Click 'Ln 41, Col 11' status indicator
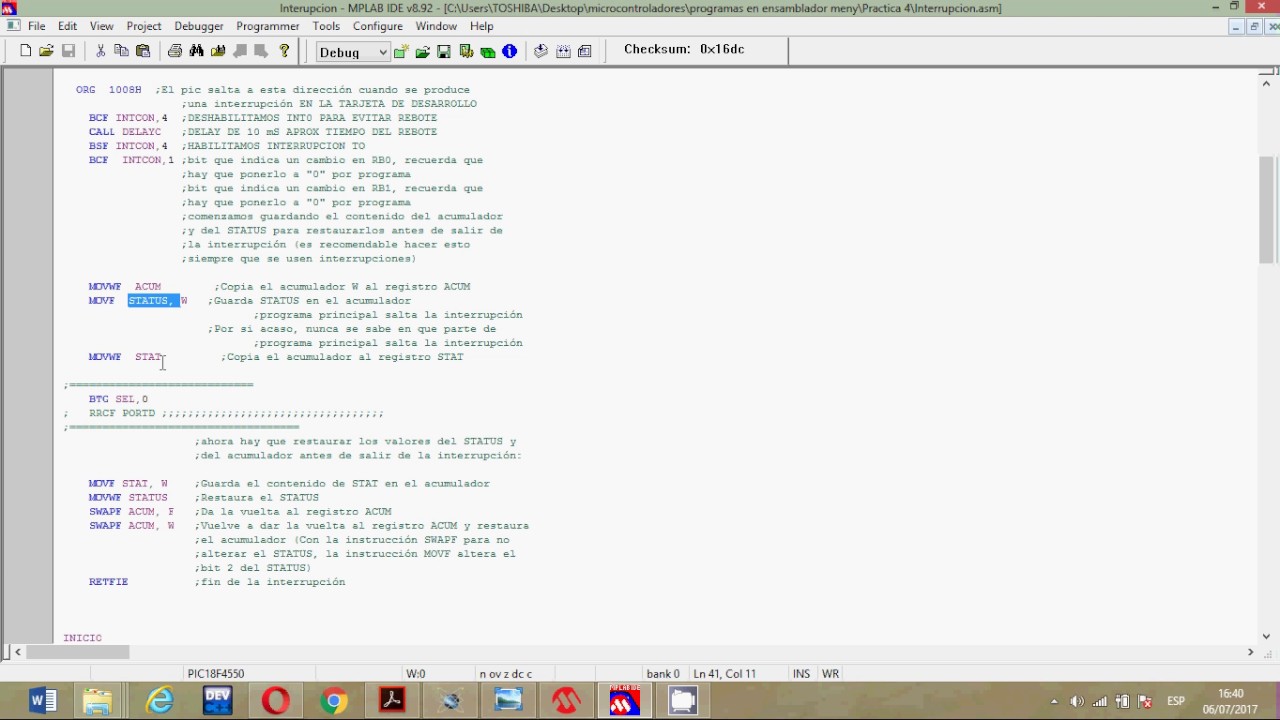Viewport: 1280px width, 720px height. pos(725,674)
